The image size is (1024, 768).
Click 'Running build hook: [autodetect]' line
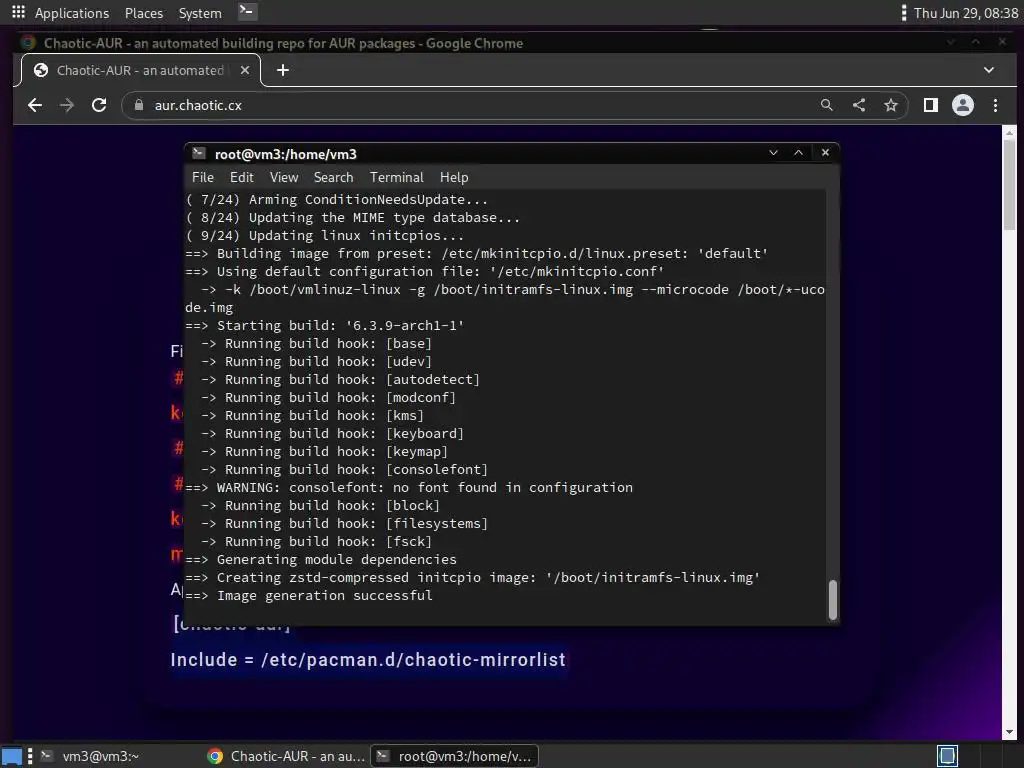click(x=340, y=379)
